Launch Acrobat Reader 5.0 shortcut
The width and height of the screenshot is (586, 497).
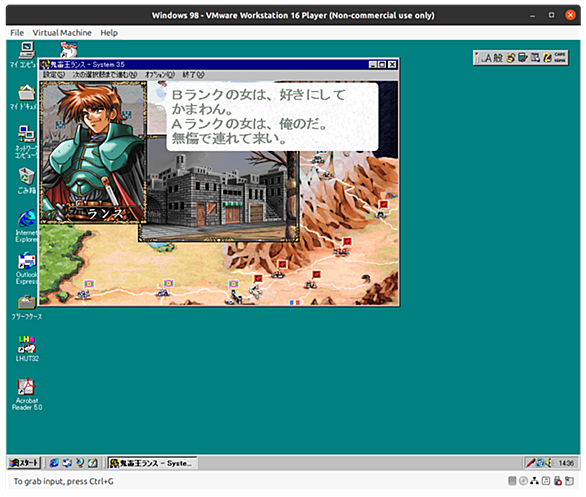27,387
